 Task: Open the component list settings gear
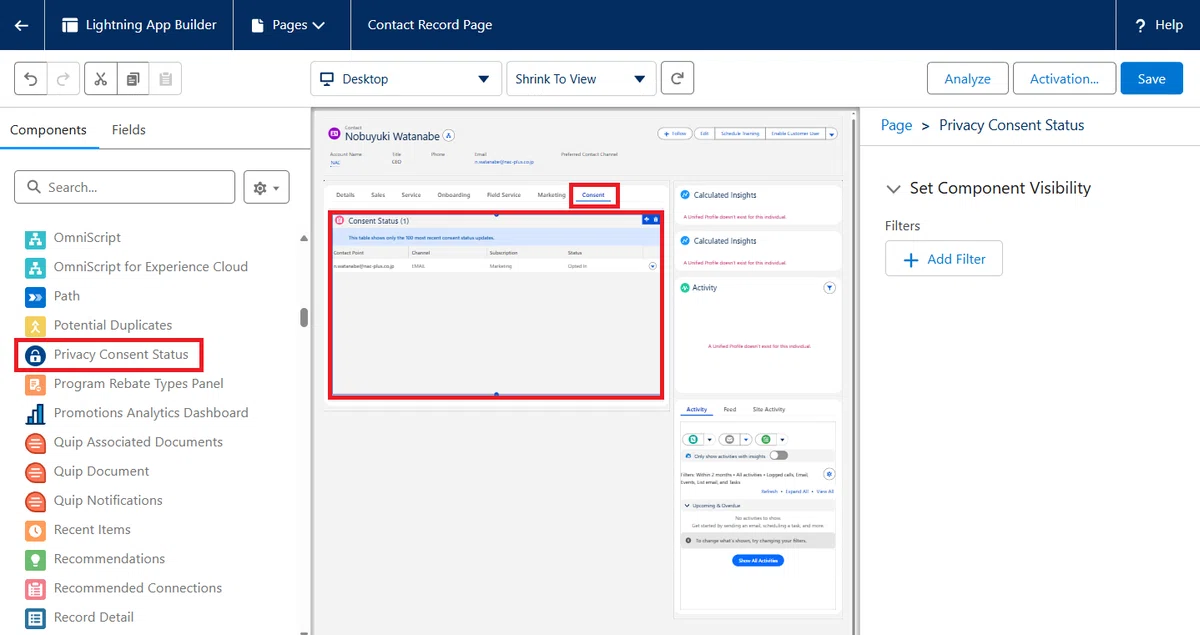pyautogui.click(x=267, y=187)
